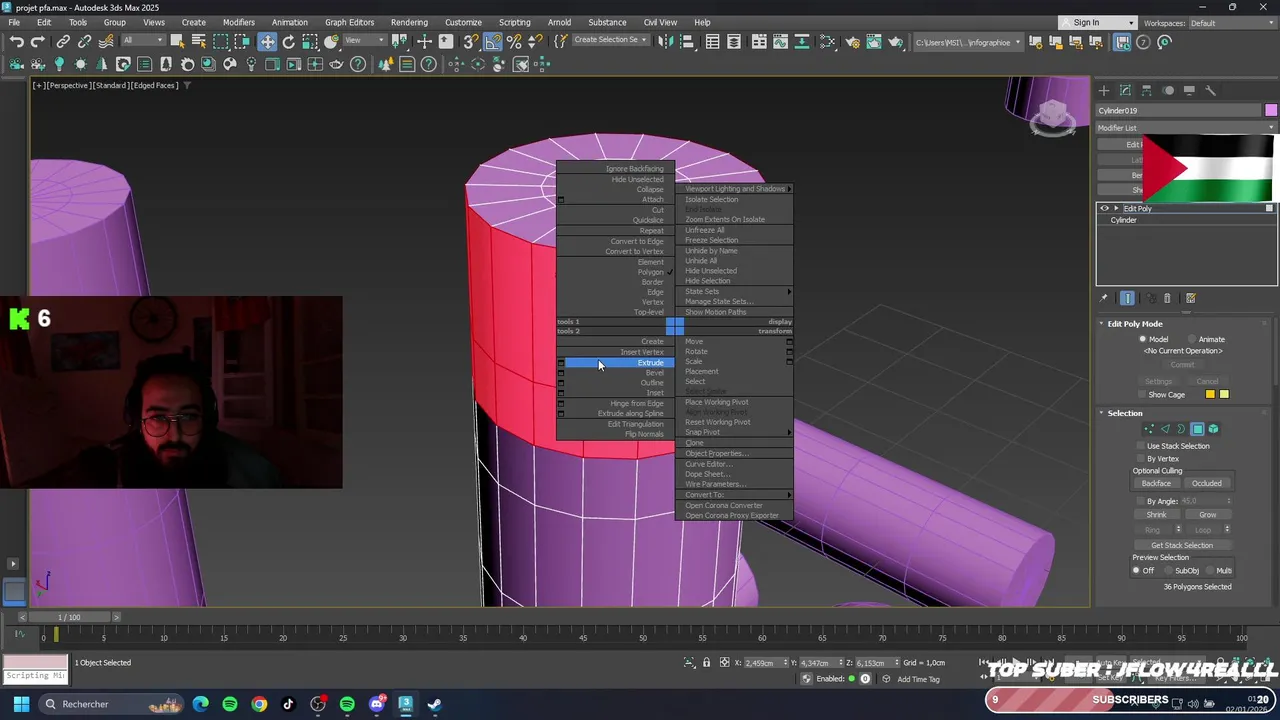Activate the Bind to Space Warp tool
This screenshot has width=1280, height=720.
click(105, 42)
